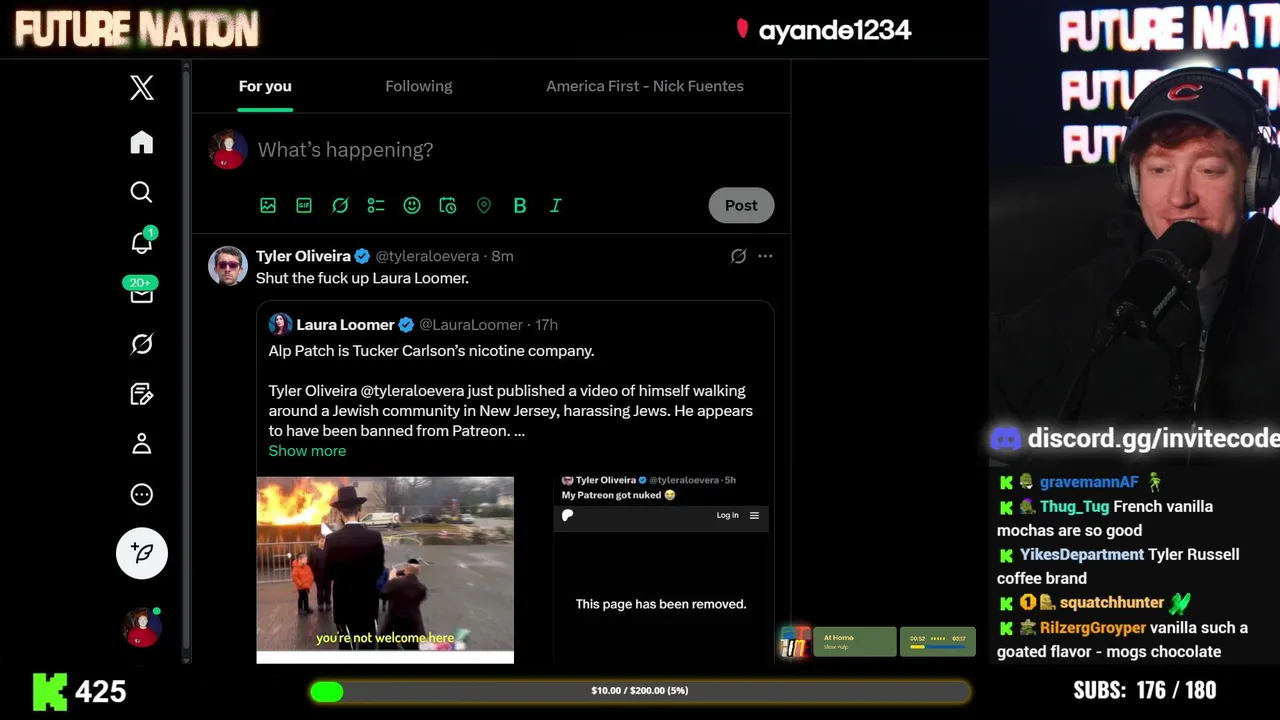This screenshot has height=720, width=1280.
Task: Click the SUBS: 176 / 180 counter
Action: pyautogui.click(x=1145, y=690)
